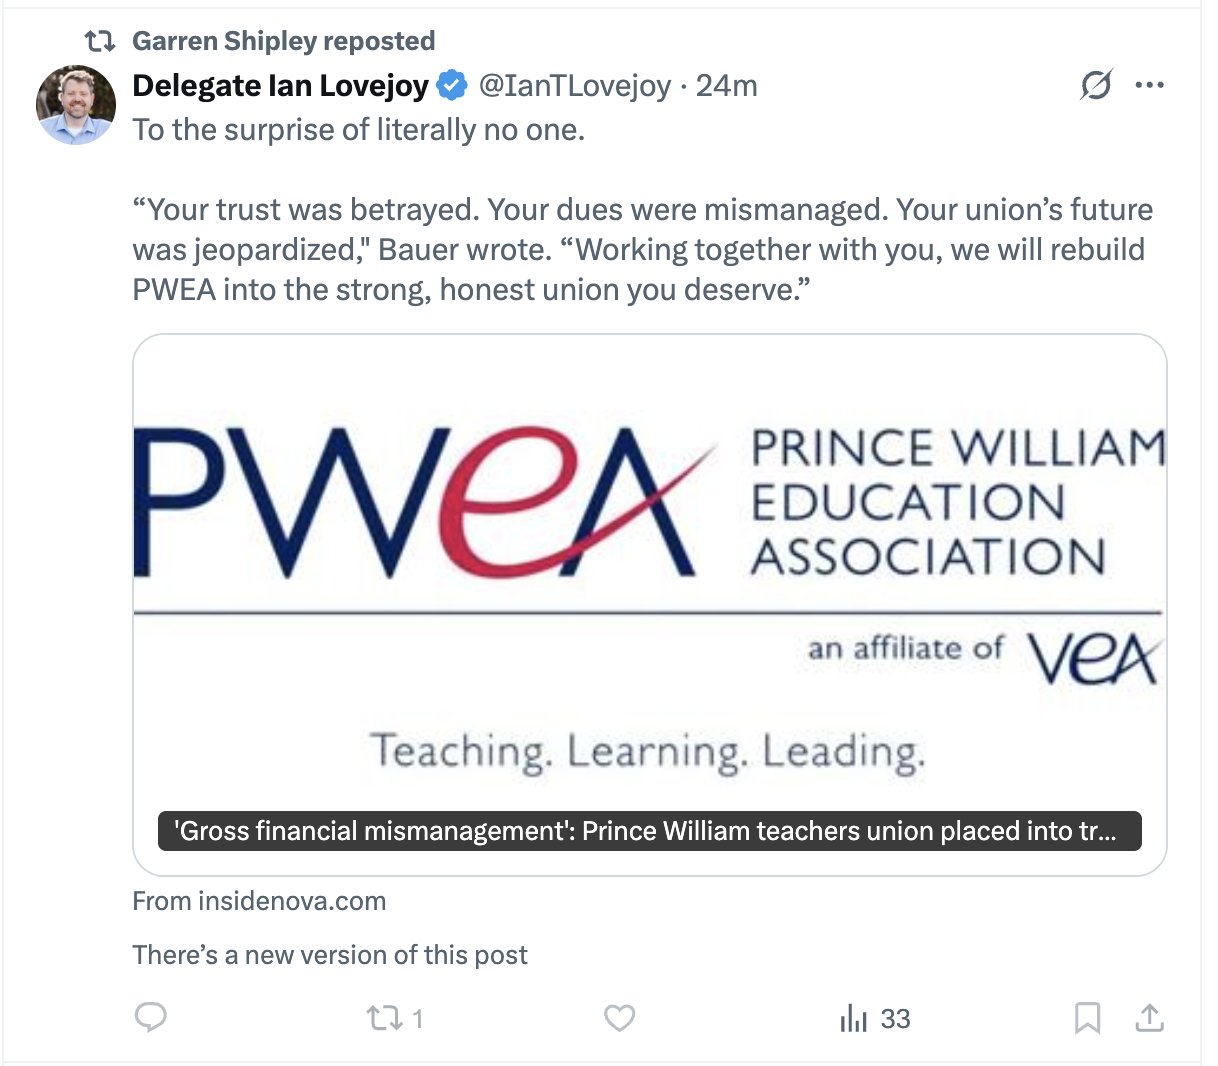Open Garren Shipley reposted link

[283, 41]
